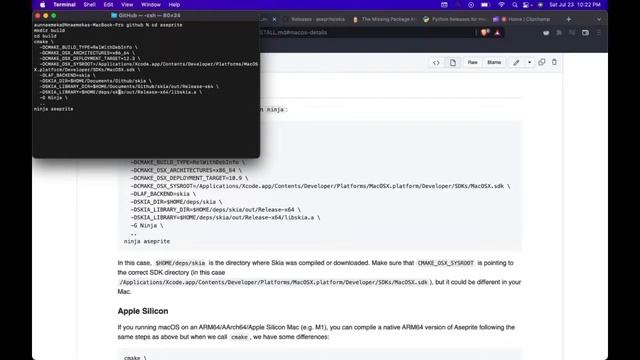Open the browser main menu icon
This screenshot has width=640, height=360.
click(x=599, y=33)
